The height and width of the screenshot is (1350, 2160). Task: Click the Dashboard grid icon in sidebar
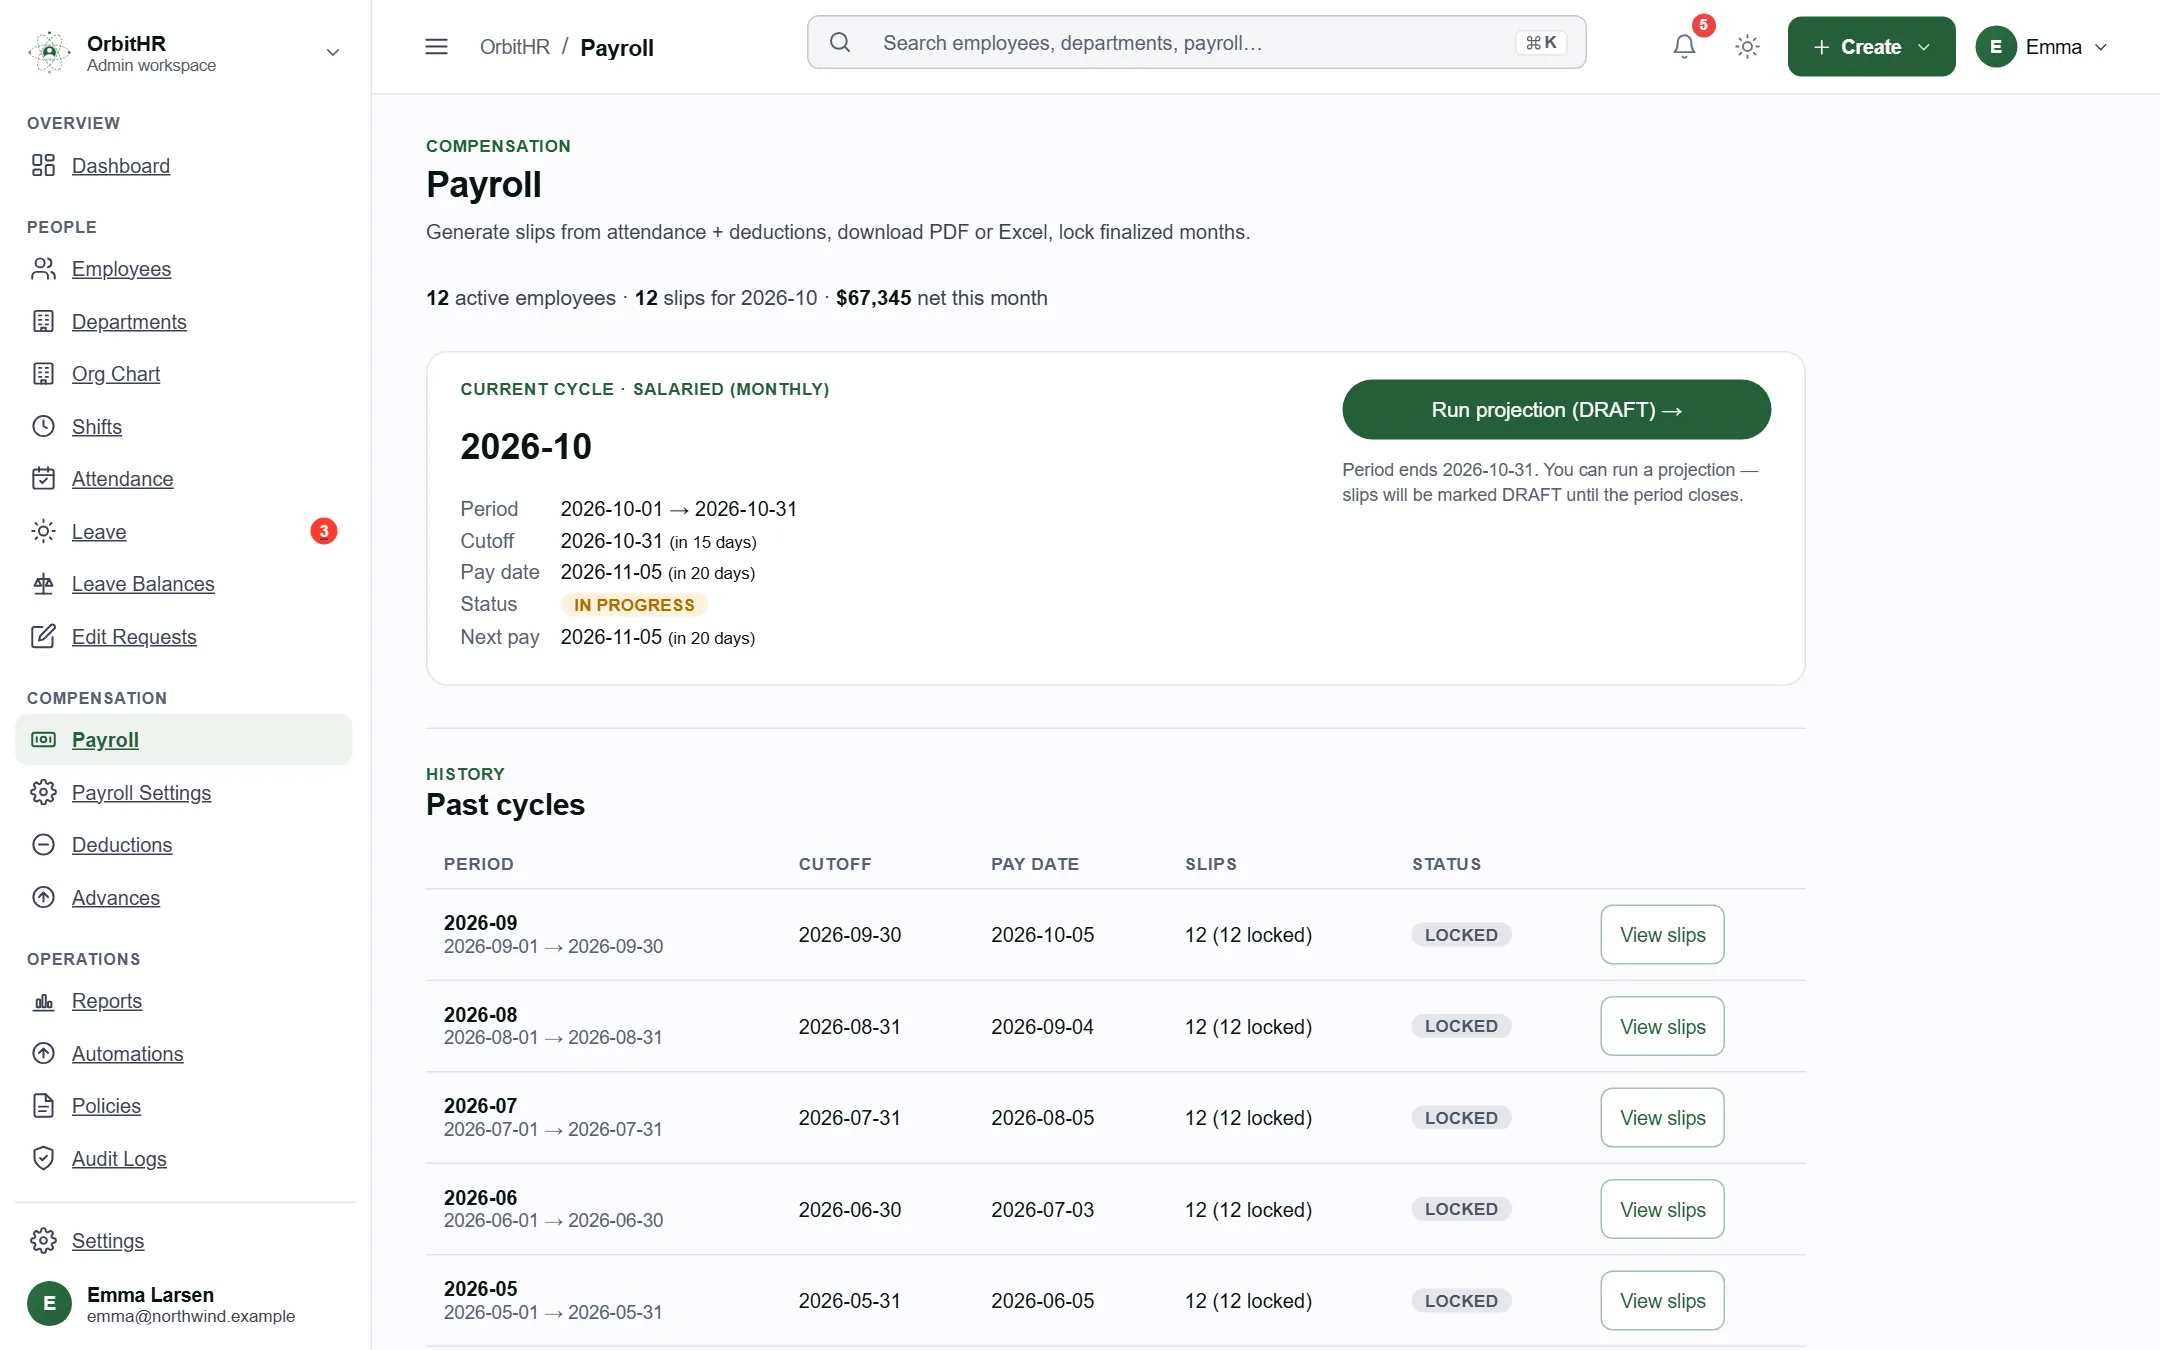pyautogui.click(x=43, y=165)
